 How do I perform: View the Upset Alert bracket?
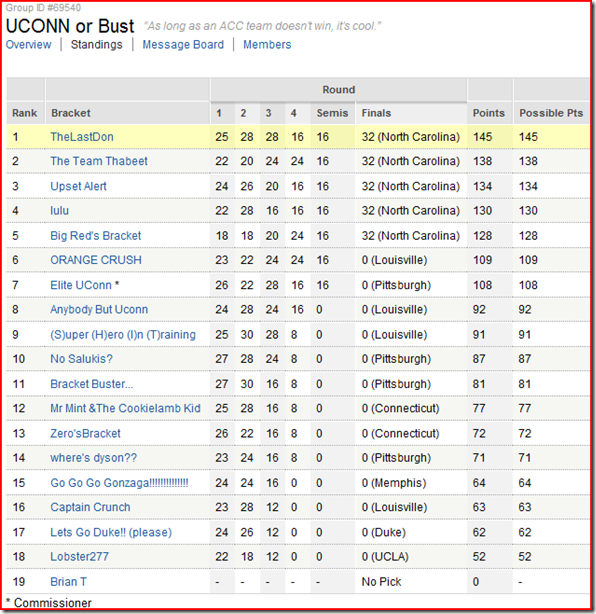[x=78, y=186]
